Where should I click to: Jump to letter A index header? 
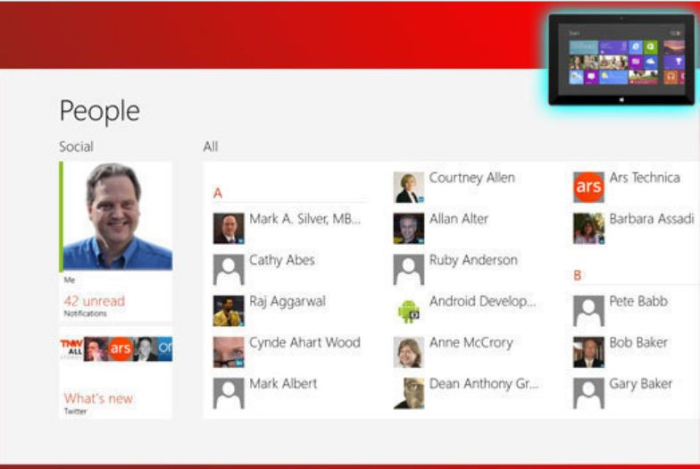217,193
